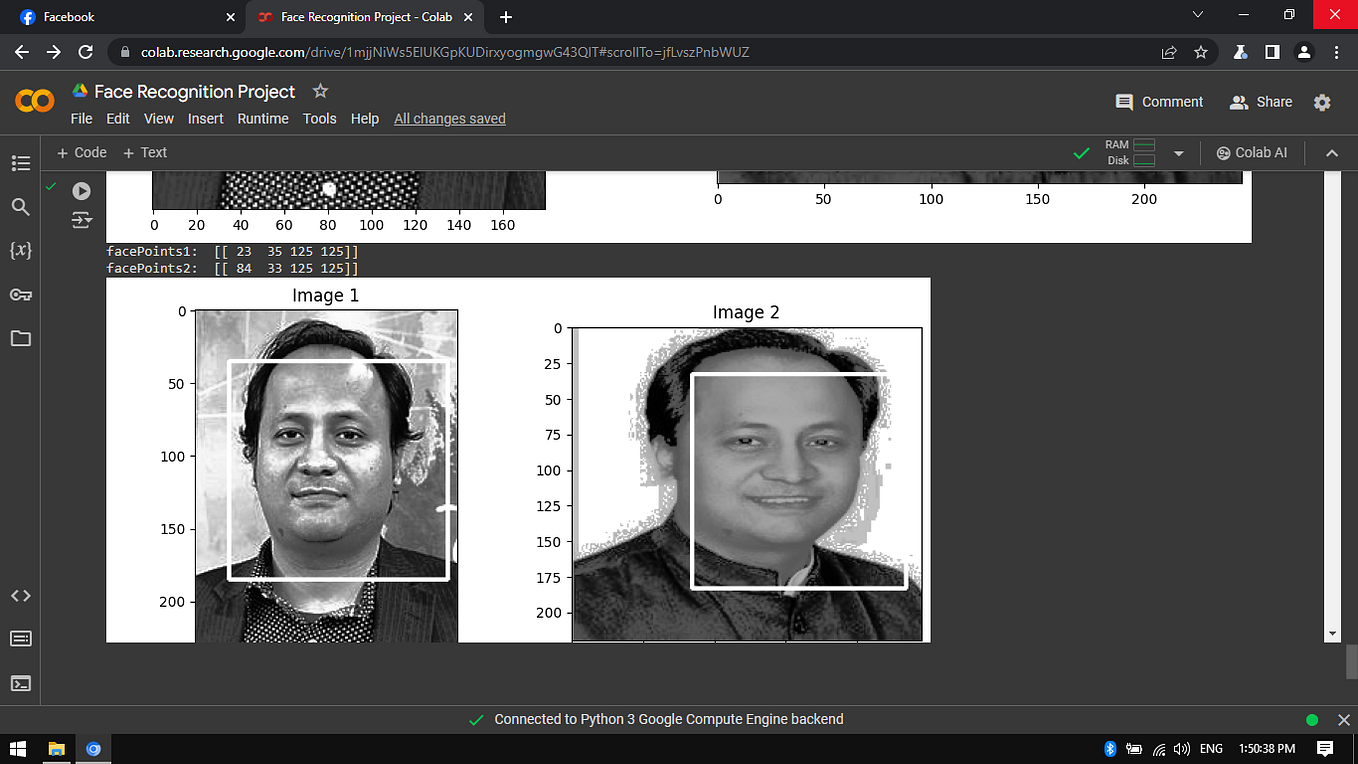Image resolution: width=1358 pixels, height=764 pixels.
Task: Collapse the header with the chevron
Action: (x=1332, y=152)
